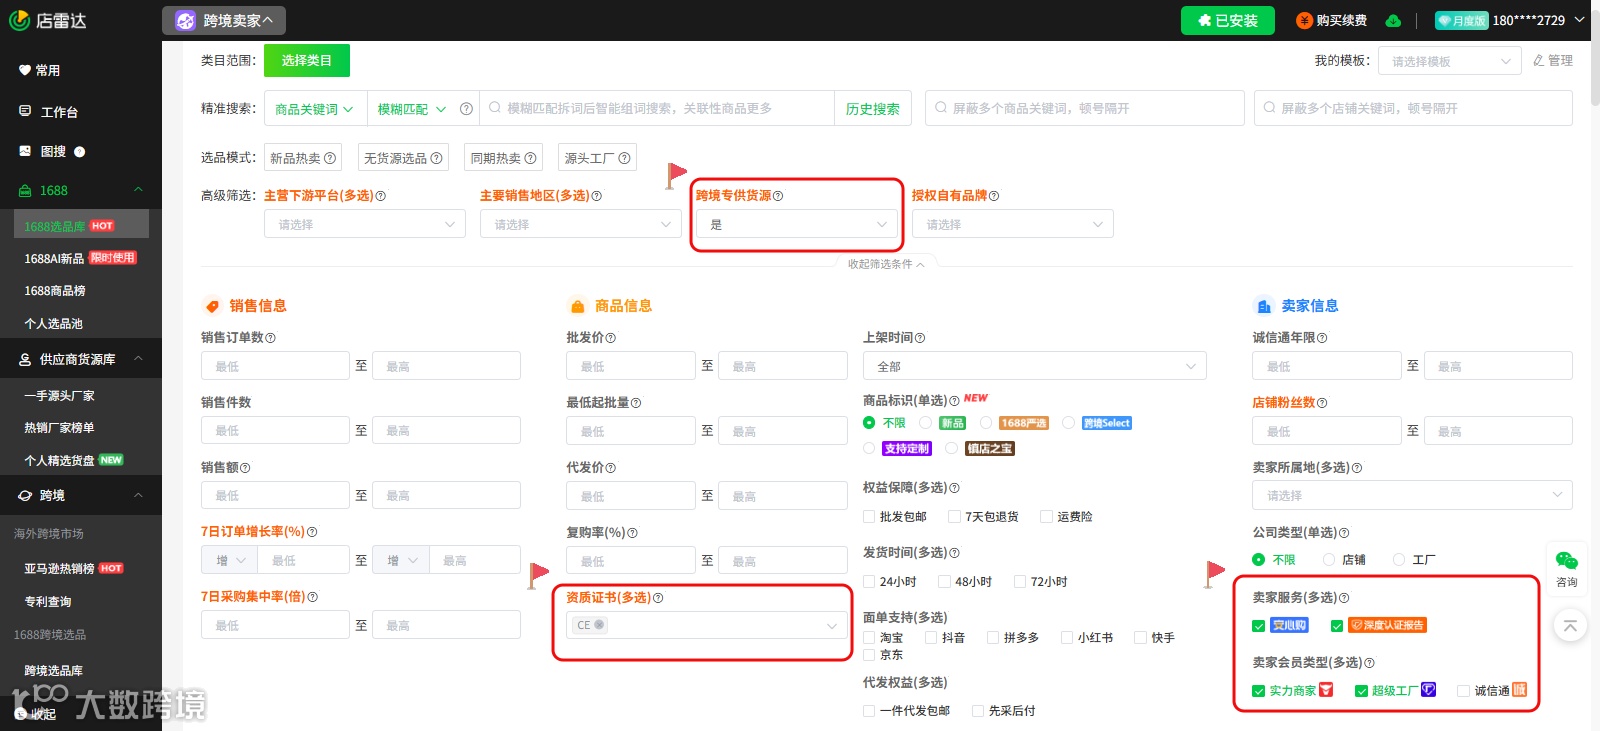This screenshot has height=731, width=1600.
Task: Remove the CE tag with its x icon
Action: pyautogui.click(x=599, y=625)
